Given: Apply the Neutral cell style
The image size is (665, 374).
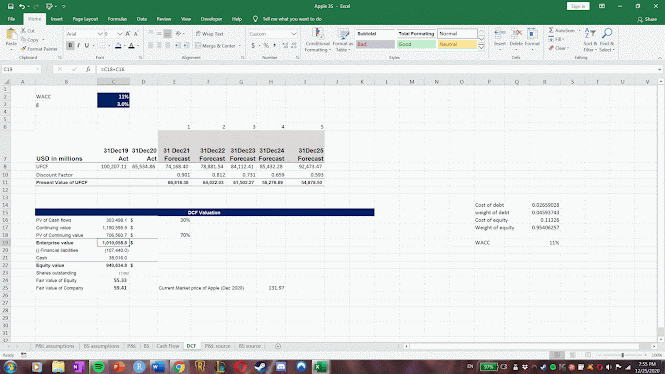Looking at the screenshot, I should [457, 44].
